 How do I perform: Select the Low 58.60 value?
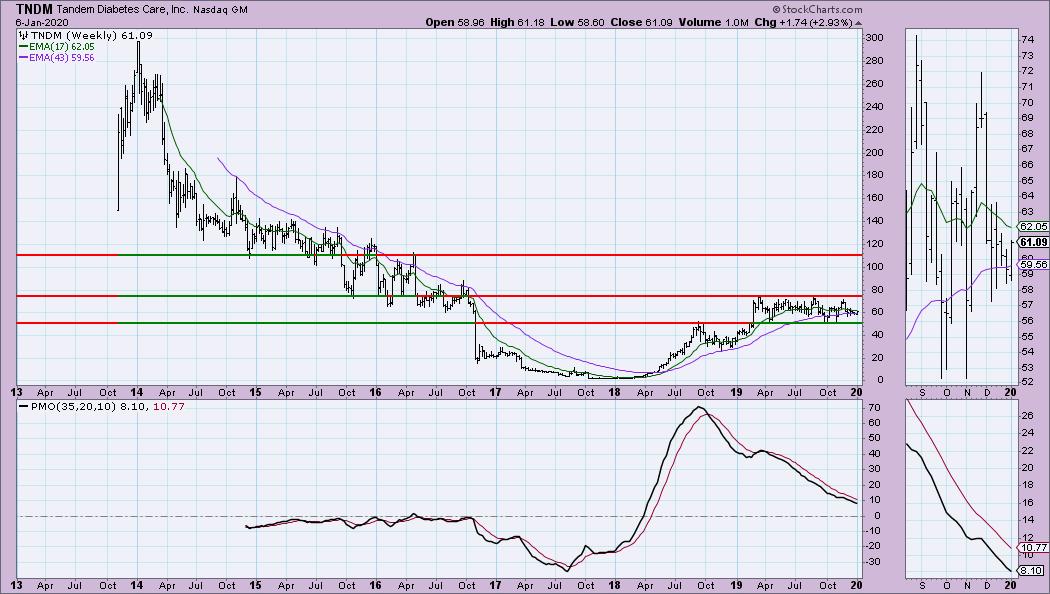click(x=577, y=22)
